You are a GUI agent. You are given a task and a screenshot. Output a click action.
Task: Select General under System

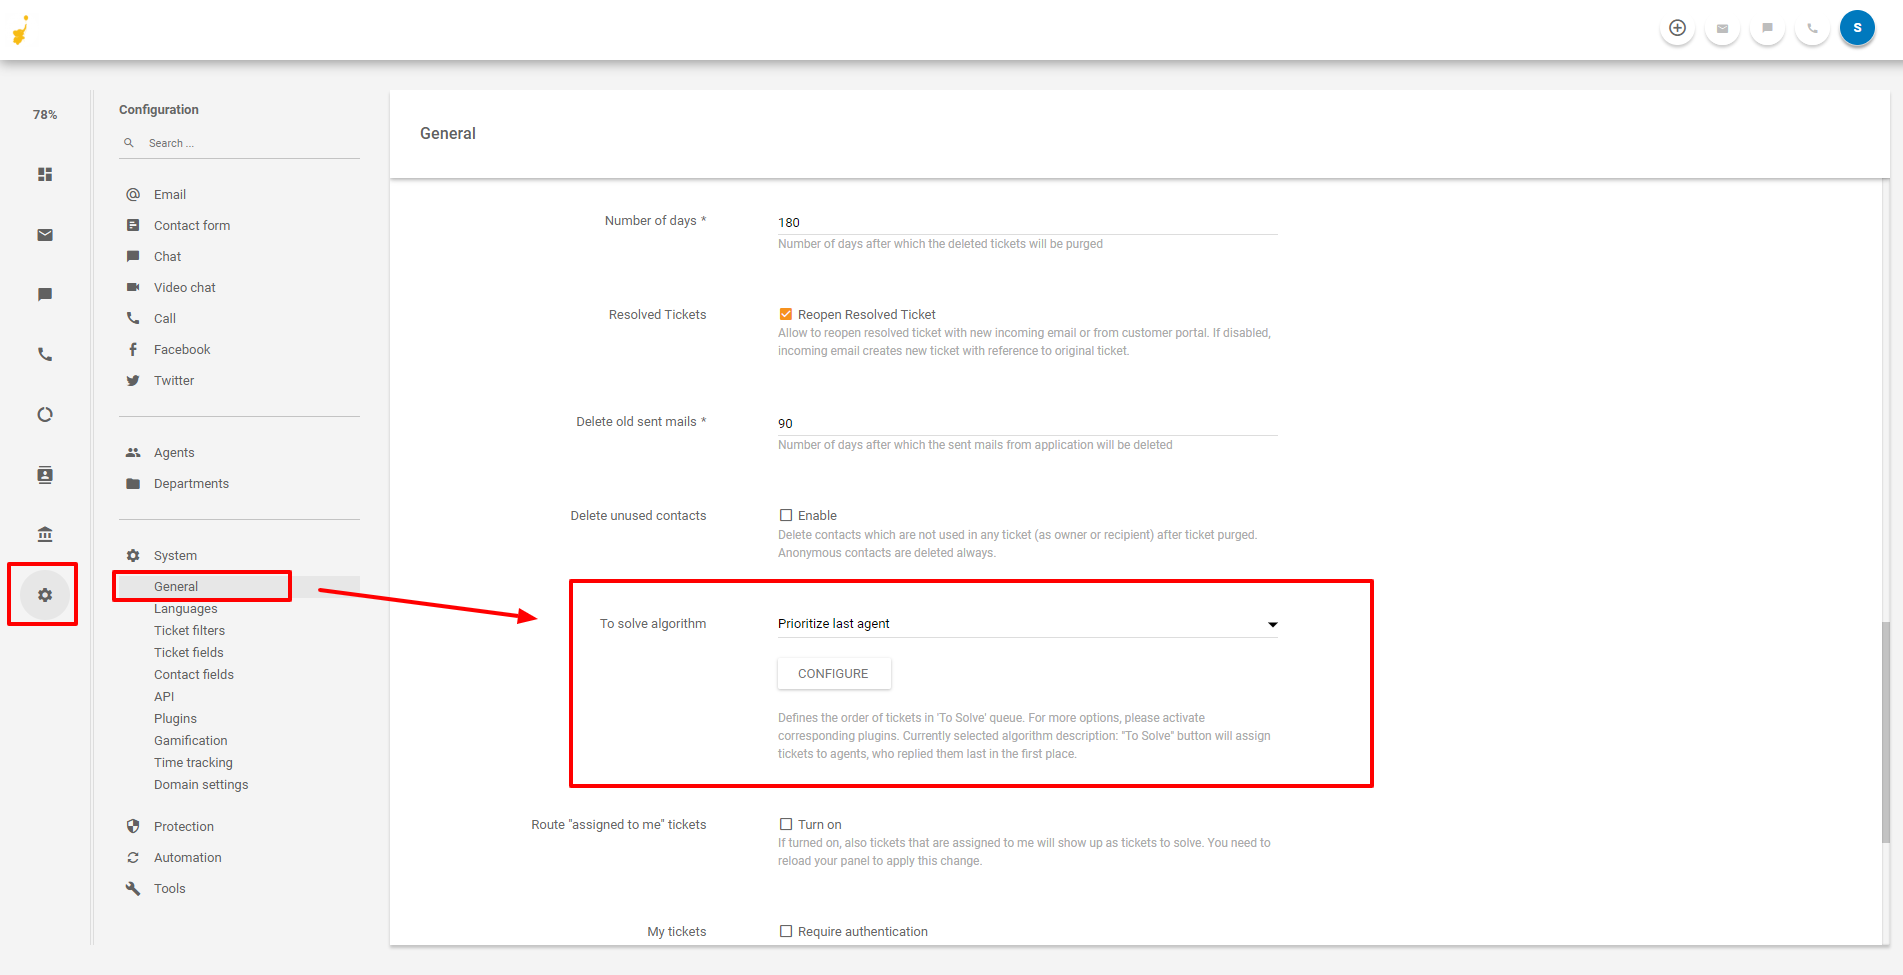coord(176,586)
